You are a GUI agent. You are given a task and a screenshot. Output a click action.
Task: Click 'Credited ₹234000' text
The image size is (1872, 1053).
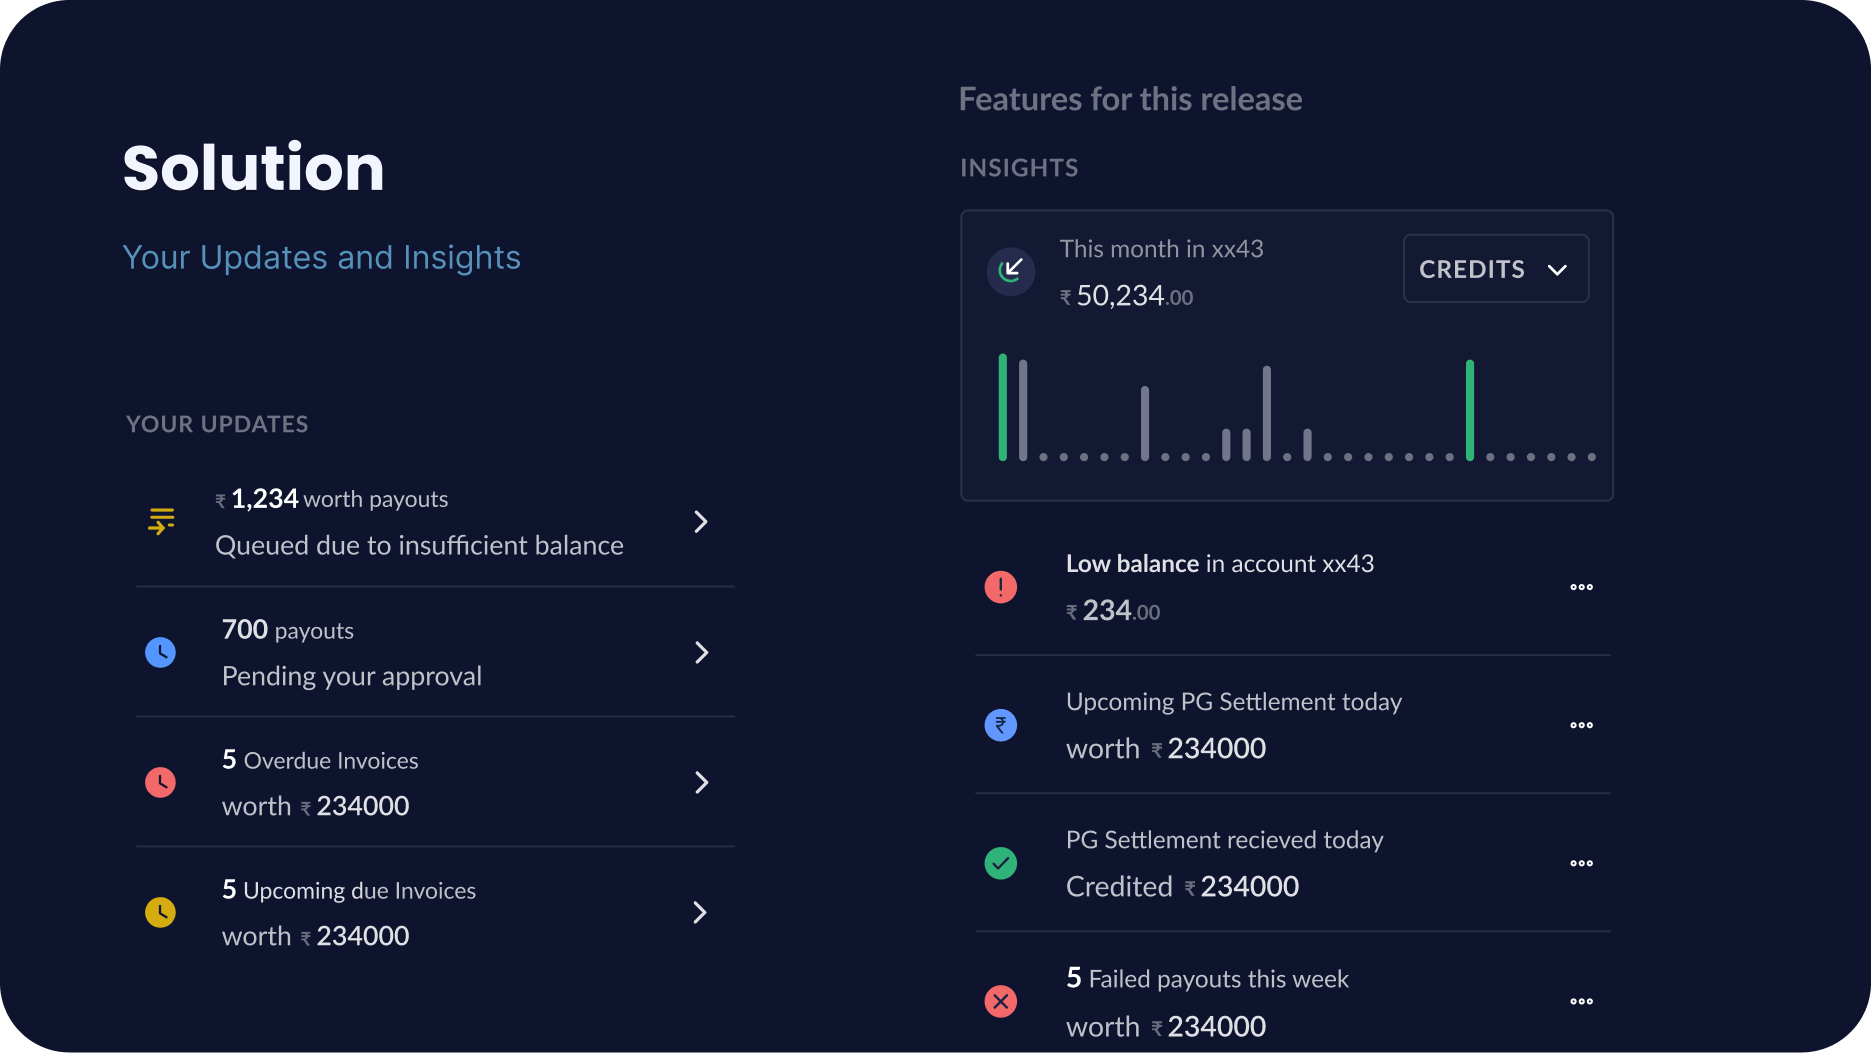1182,887
